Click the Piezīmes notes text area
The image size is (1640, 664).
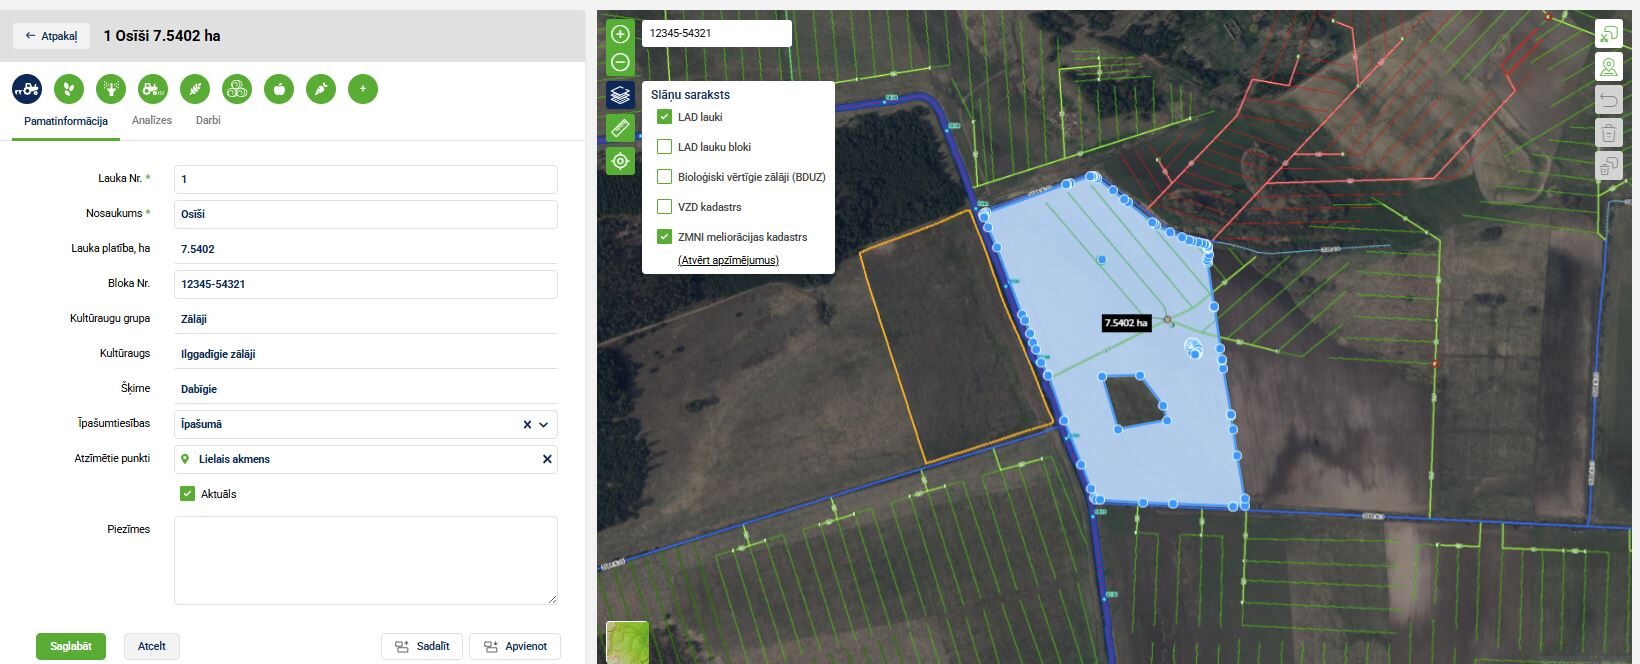365,560
